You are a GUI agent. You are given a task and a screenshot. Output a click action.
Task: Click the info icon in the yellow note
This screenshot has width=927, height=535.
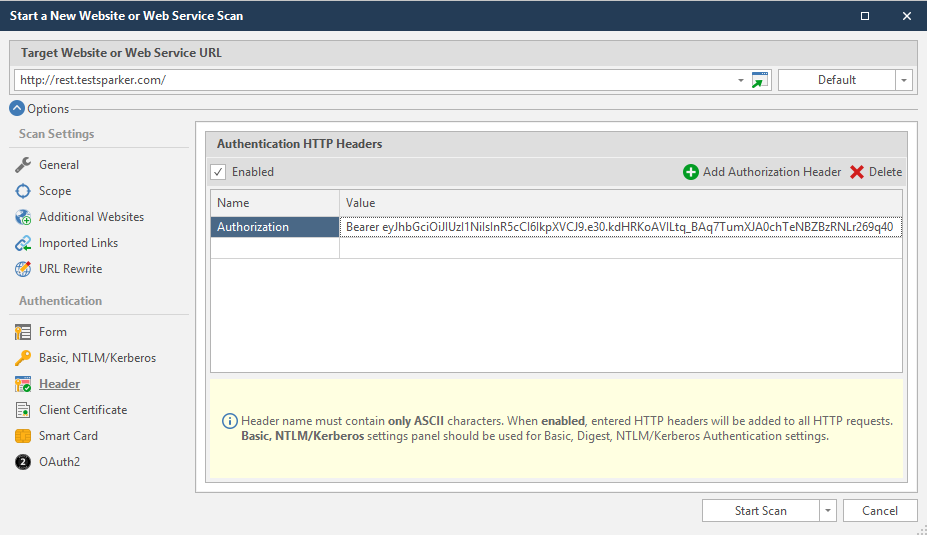point(230,421)
